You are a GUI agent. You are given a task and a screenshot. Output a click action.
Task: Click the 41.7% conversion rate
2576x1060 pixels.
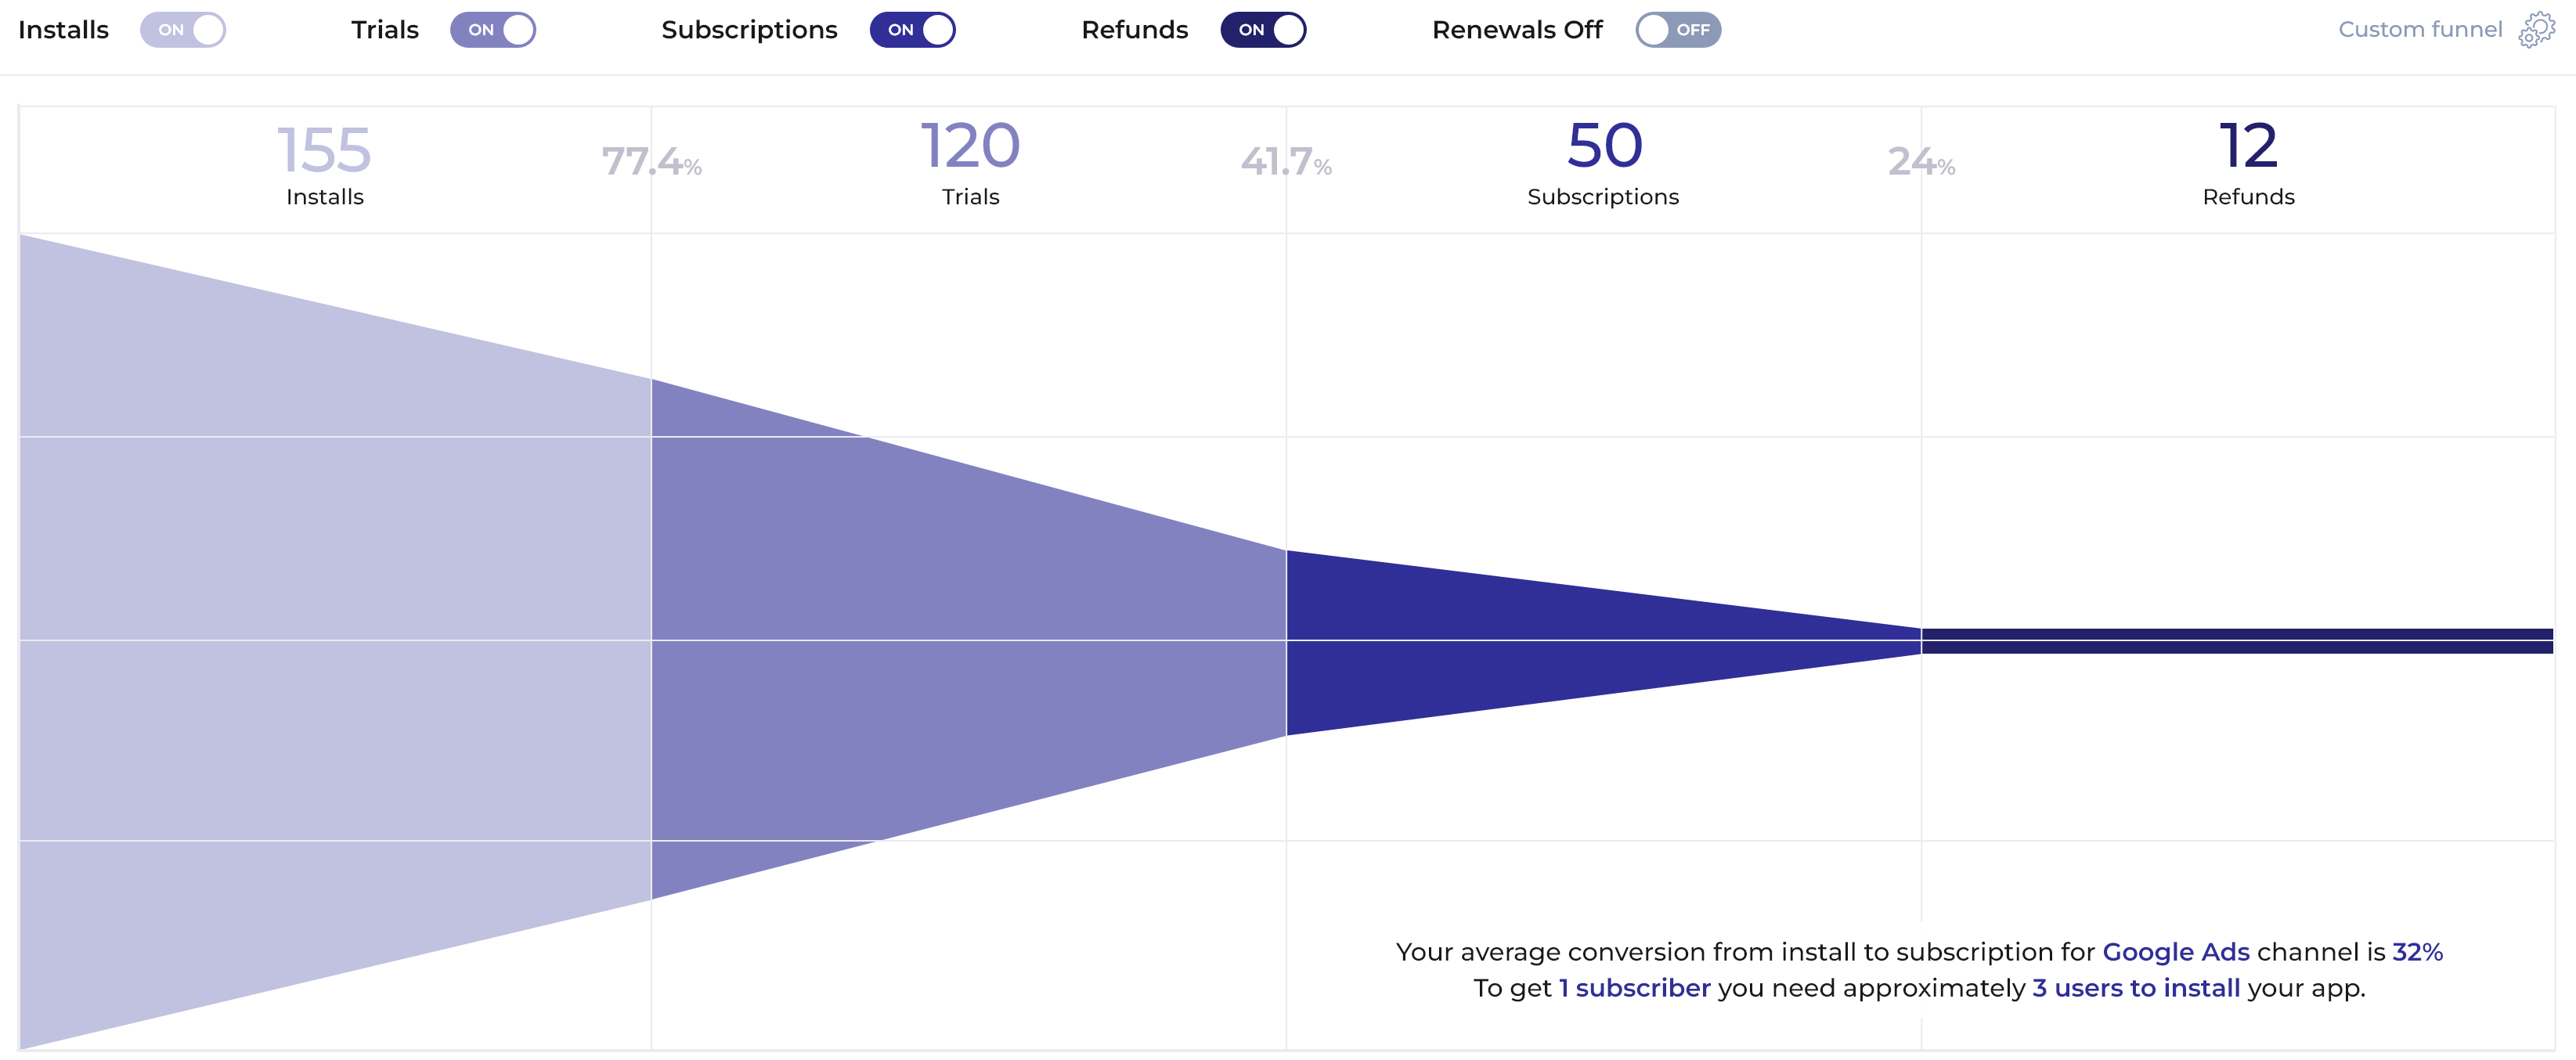(1286, 162)
